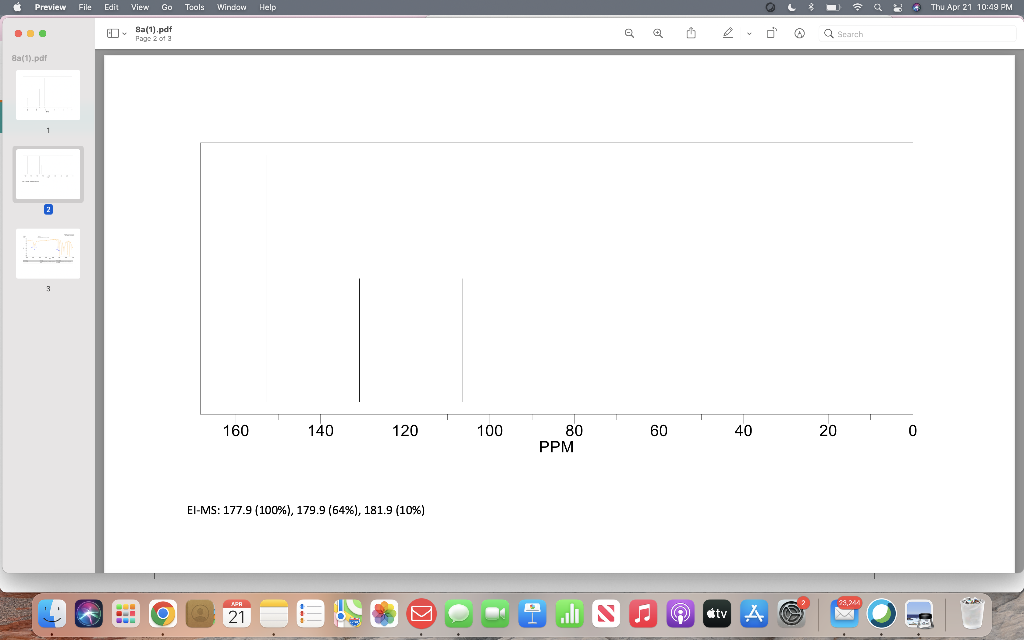
Task: Open Apple TV from the Dock
Action: tap(717, 614)
